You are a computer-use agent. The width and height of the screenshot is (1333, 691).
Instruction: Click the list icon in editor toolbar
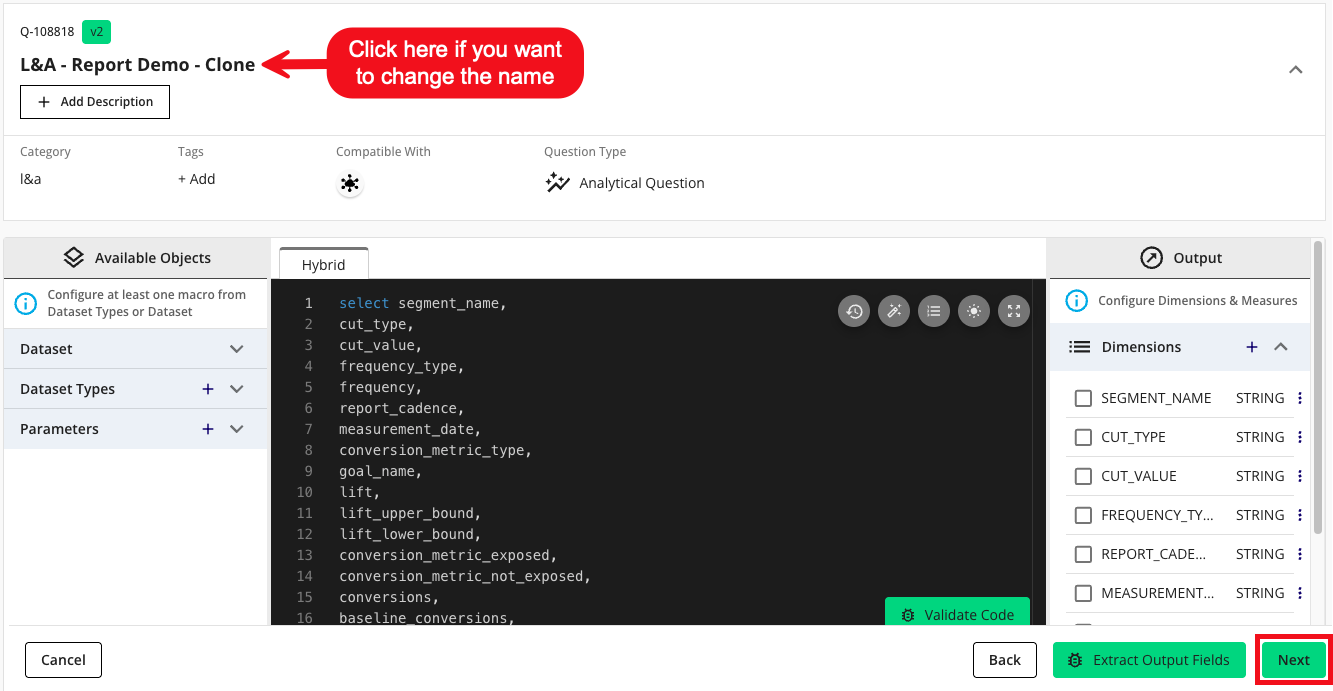click(x=934, y=311)
